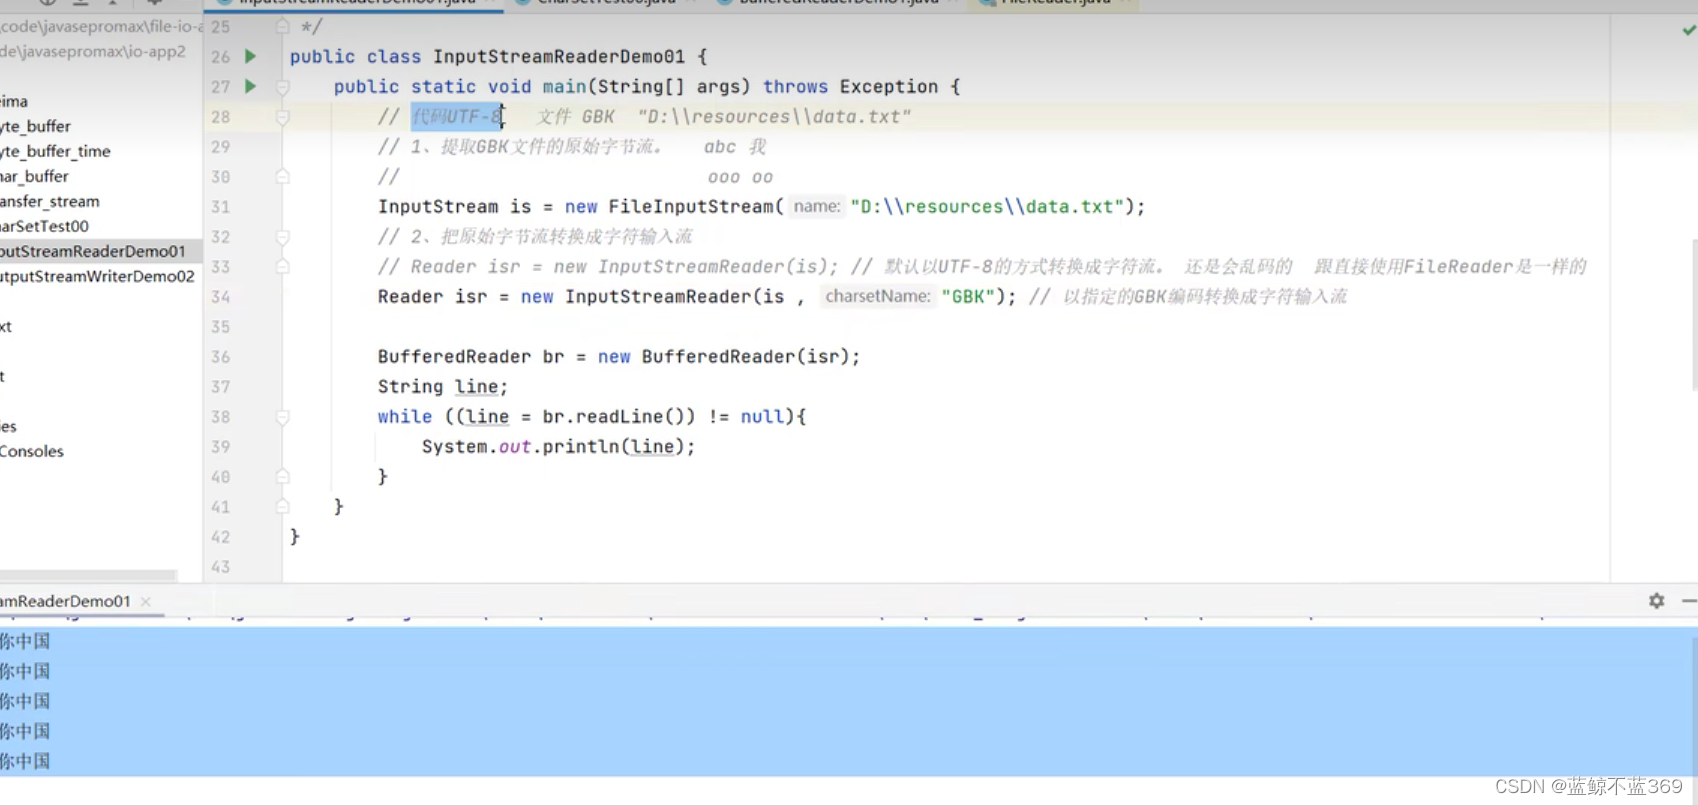Click FileInputStream on line 31
Viewport: 1698px width, 805px height.
[x=691, y=207]
